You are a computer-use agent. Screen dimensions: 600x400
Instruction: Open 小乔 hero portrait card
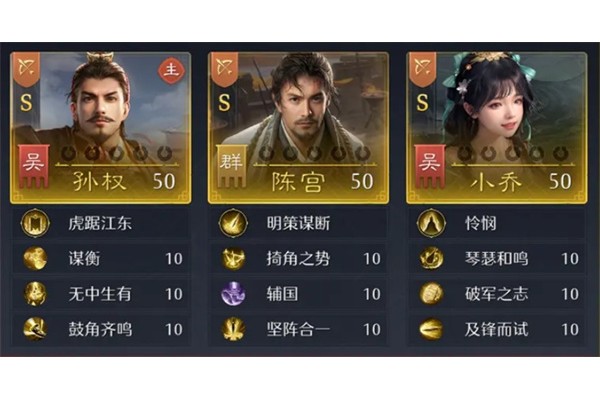497,127
